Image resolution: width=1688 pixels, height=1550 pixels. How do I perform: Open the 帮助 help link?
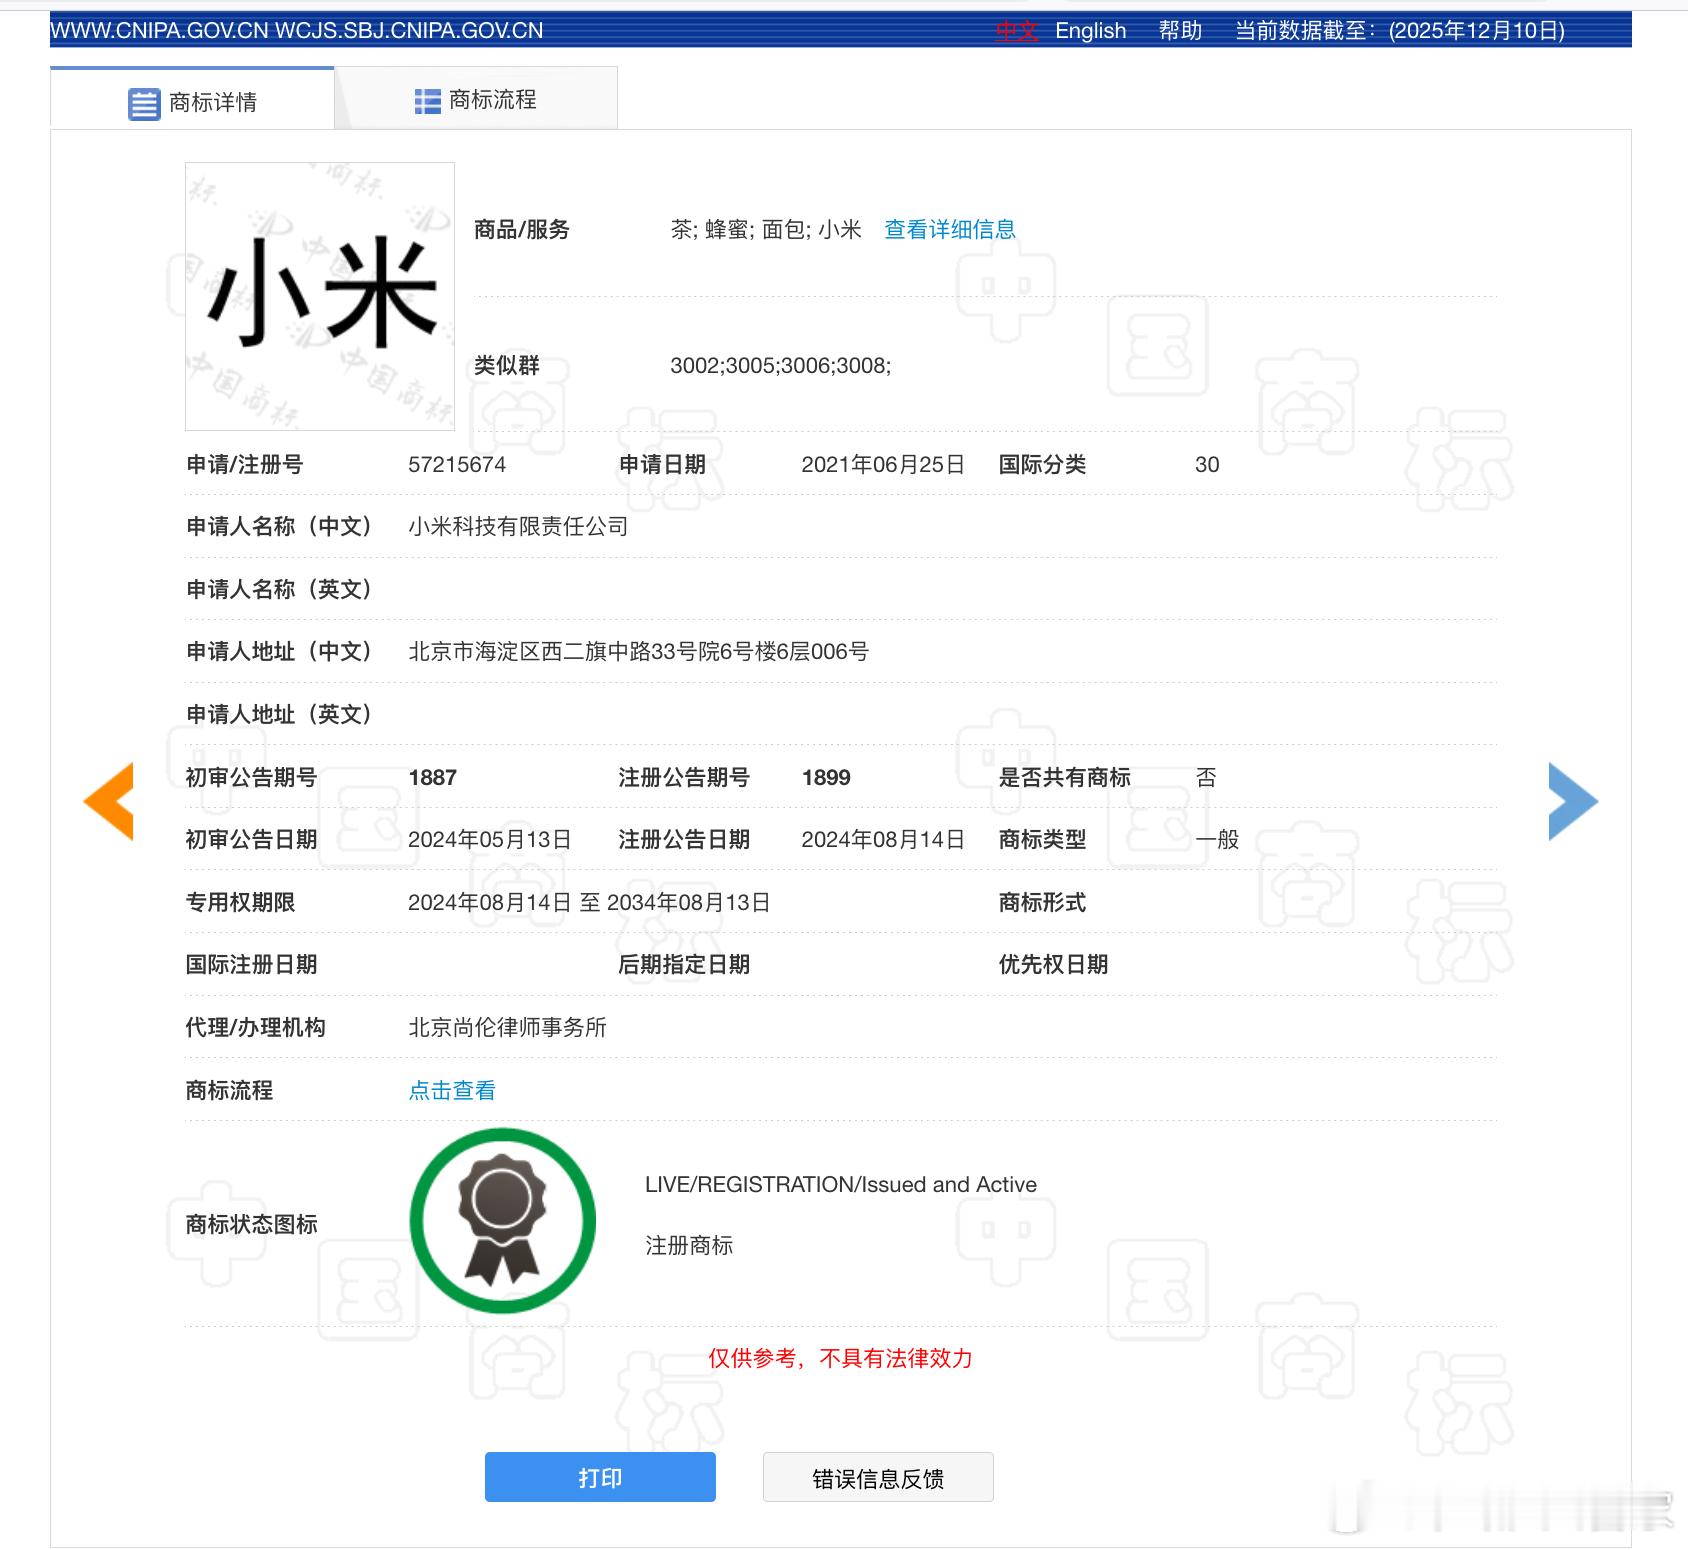click(x=1180, y=31)
